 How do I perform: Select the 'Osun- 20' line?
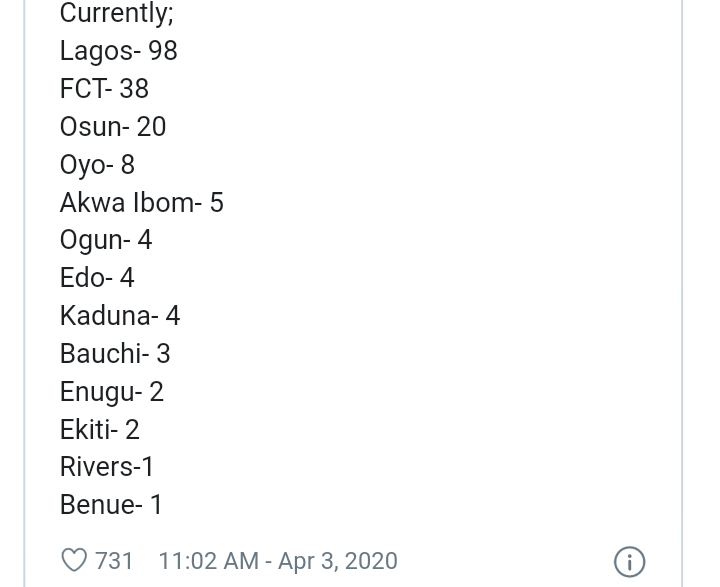113,127
